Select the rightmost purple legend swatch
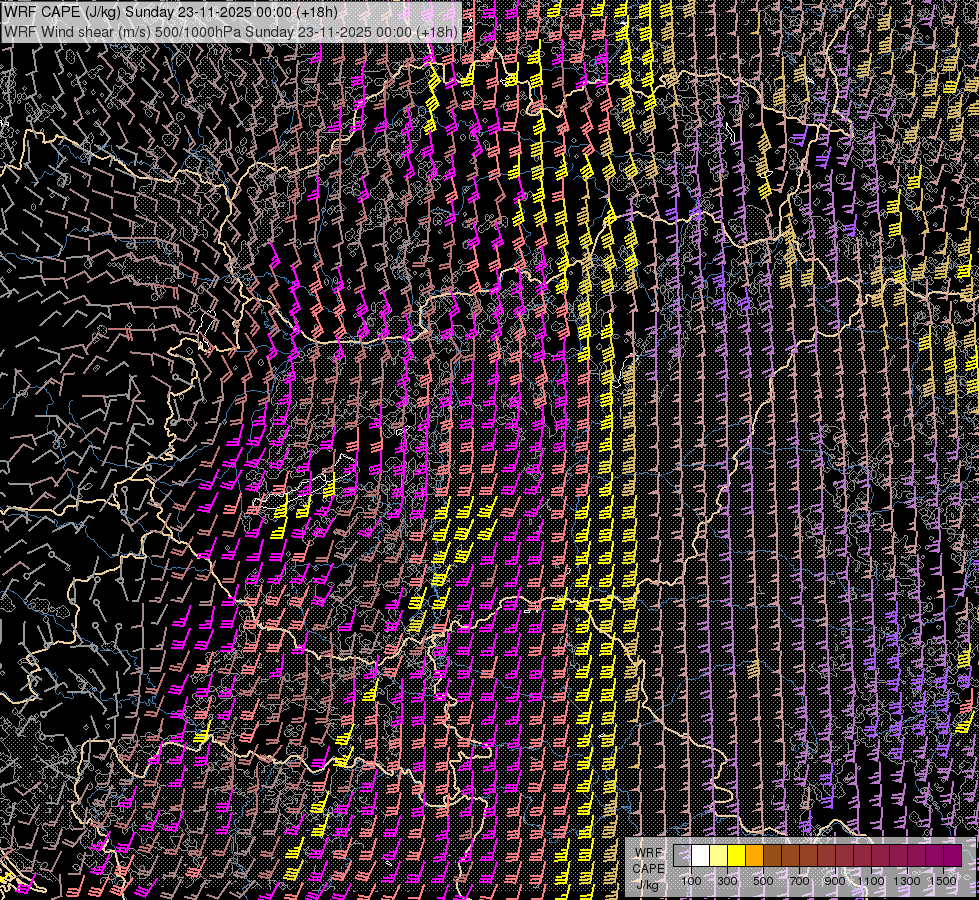 tap(952, 856)
